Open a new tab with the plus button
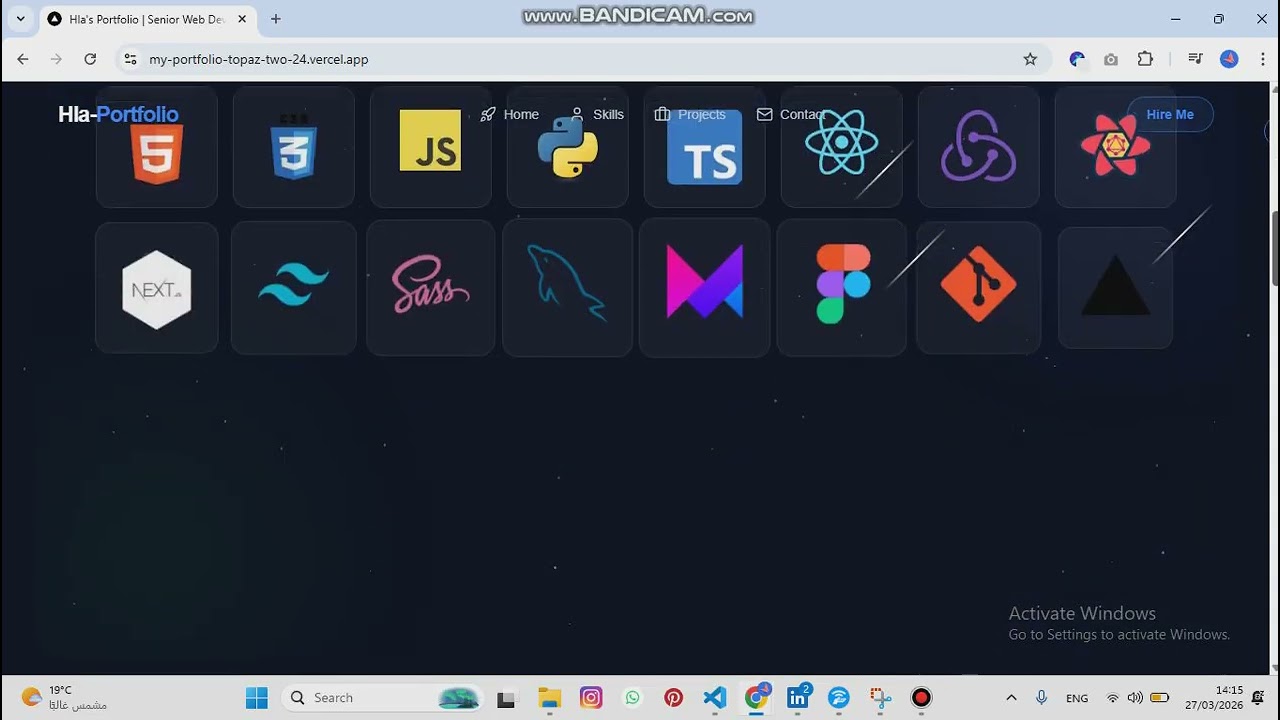This screenshot has height=720, width=1280. tap(276, 19)
